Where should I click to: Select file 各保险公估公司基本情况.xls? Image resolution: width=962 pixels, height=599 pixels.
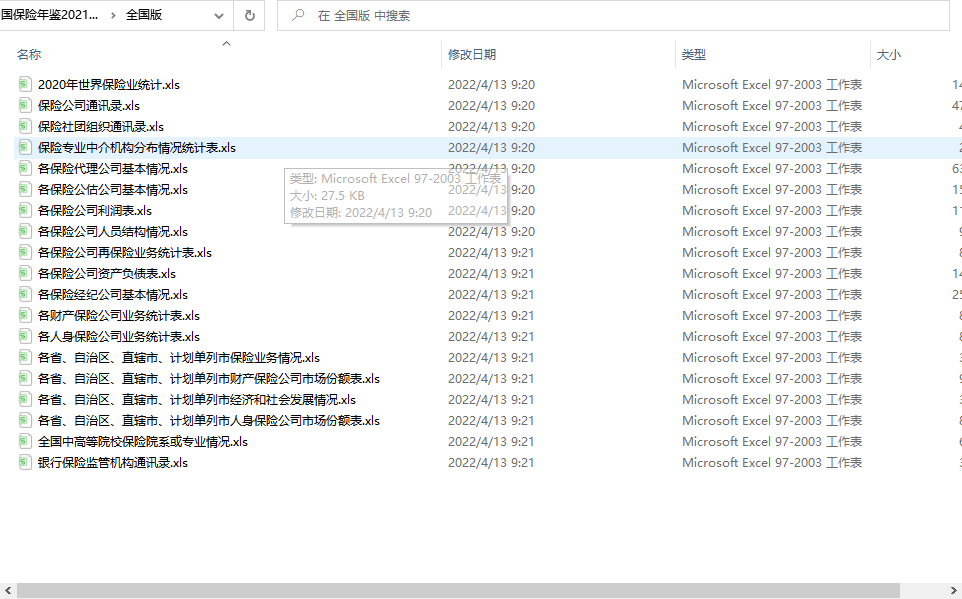tap(113, 190)
